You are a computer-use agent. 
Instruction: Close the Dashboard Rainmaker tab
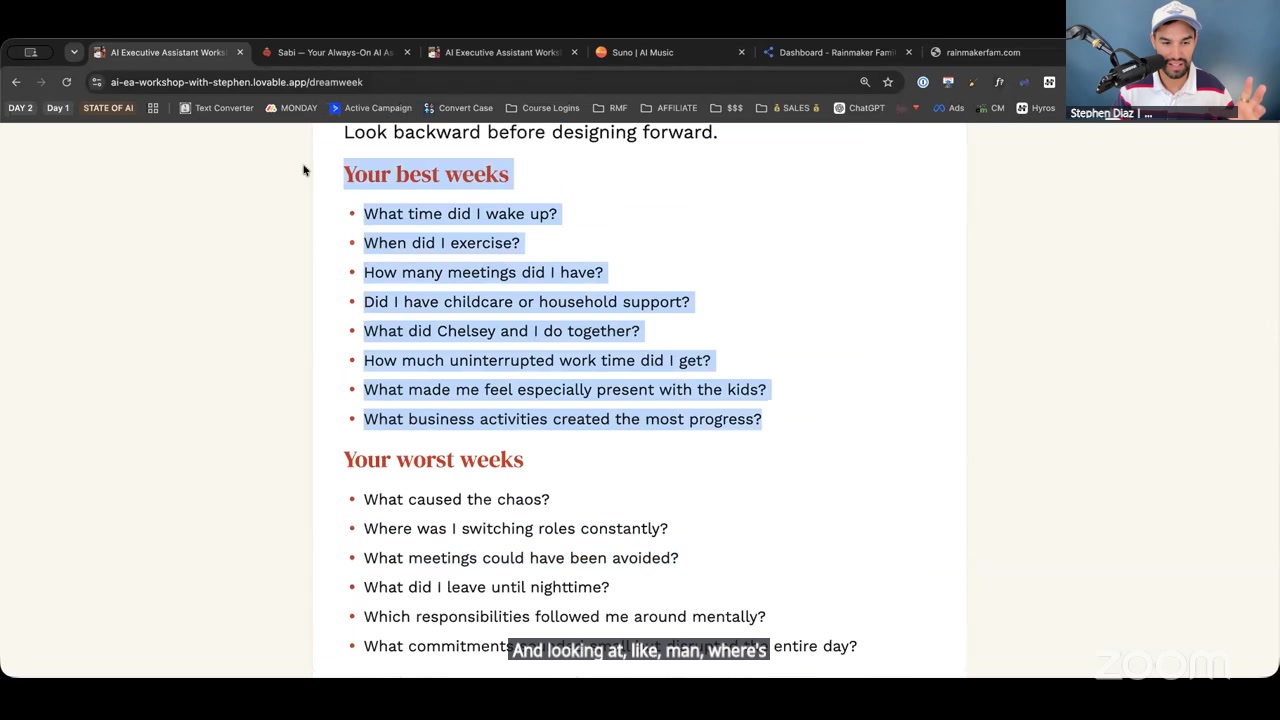[909, 52]
